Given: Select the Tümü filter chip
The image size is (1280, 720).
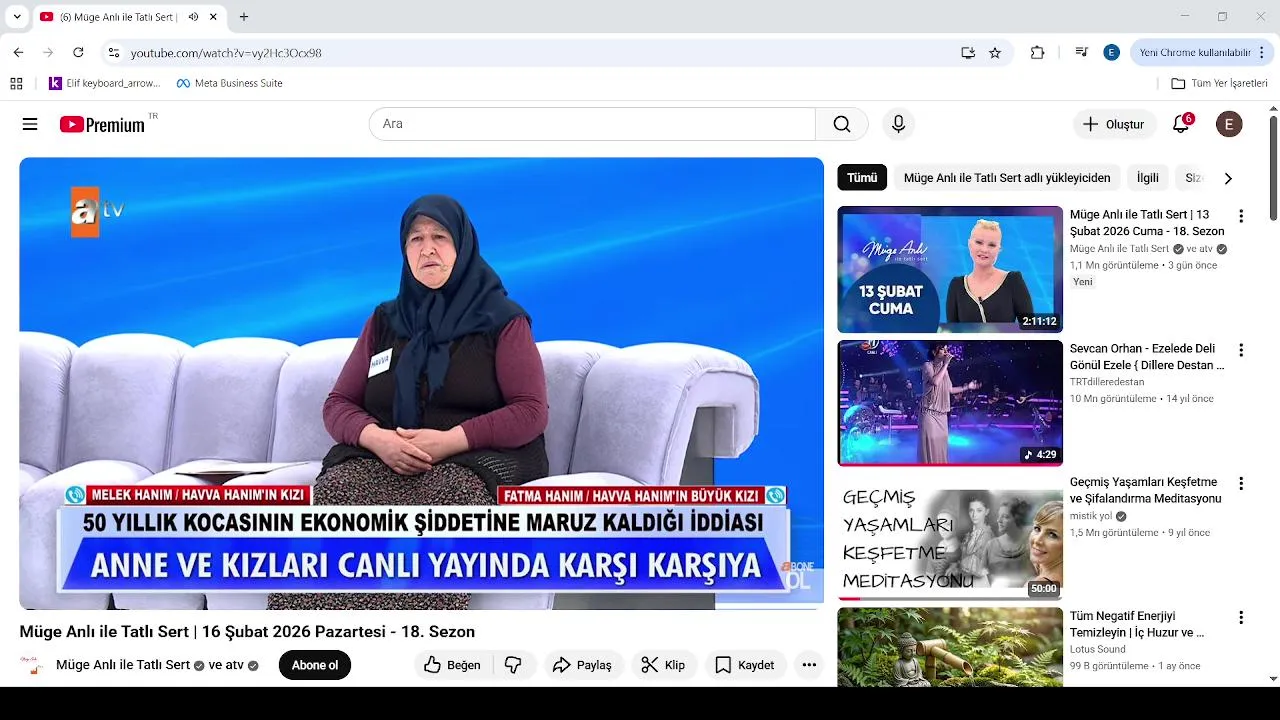Looking at the screenshot, I should tap(862, 178).
